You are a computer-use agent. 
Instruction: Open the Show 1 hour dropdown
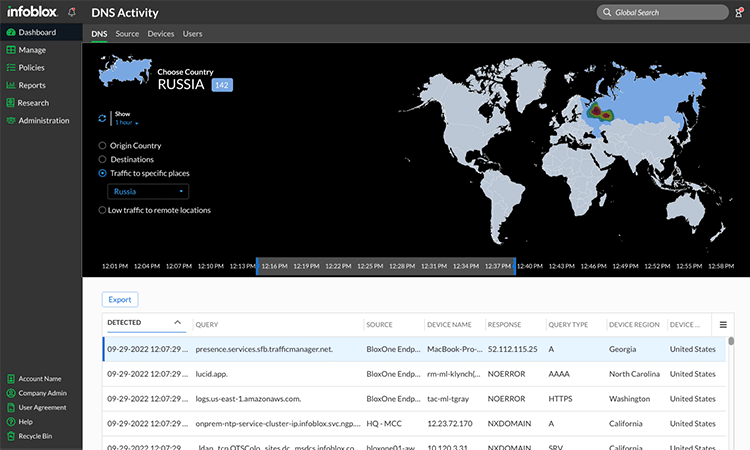pyautogui.click(x=127, y=122)
